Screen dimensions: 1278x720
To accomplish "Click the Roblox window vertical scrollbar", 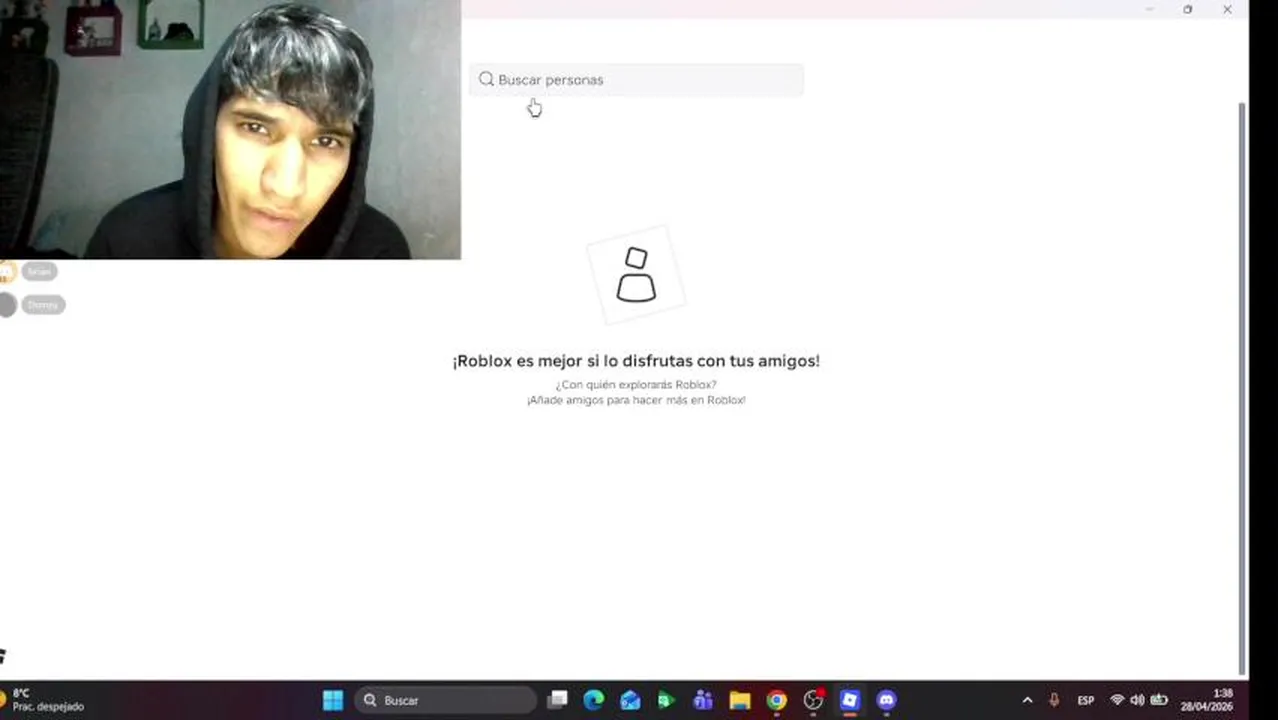I will click(1243, 388).
